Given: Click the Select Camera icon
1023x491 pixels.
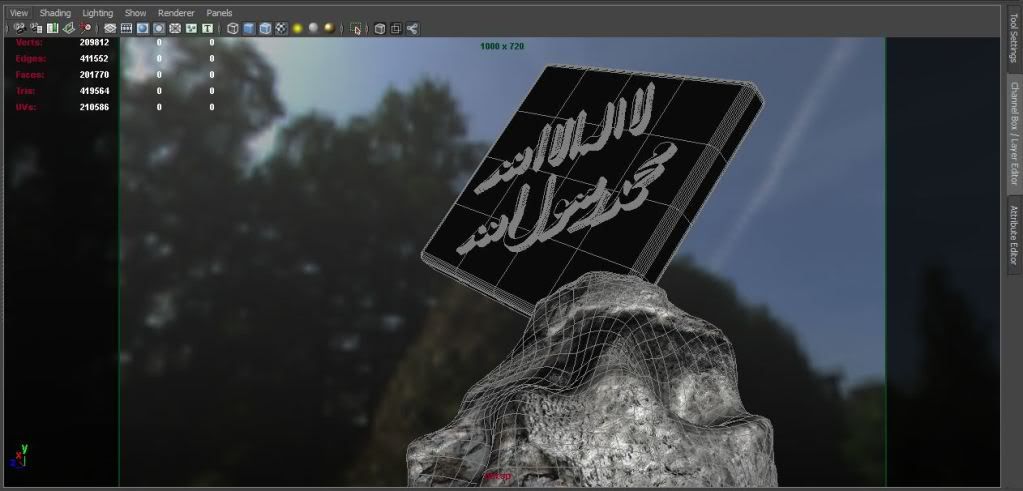Looking at the screenshot, I should pos(20,28).
